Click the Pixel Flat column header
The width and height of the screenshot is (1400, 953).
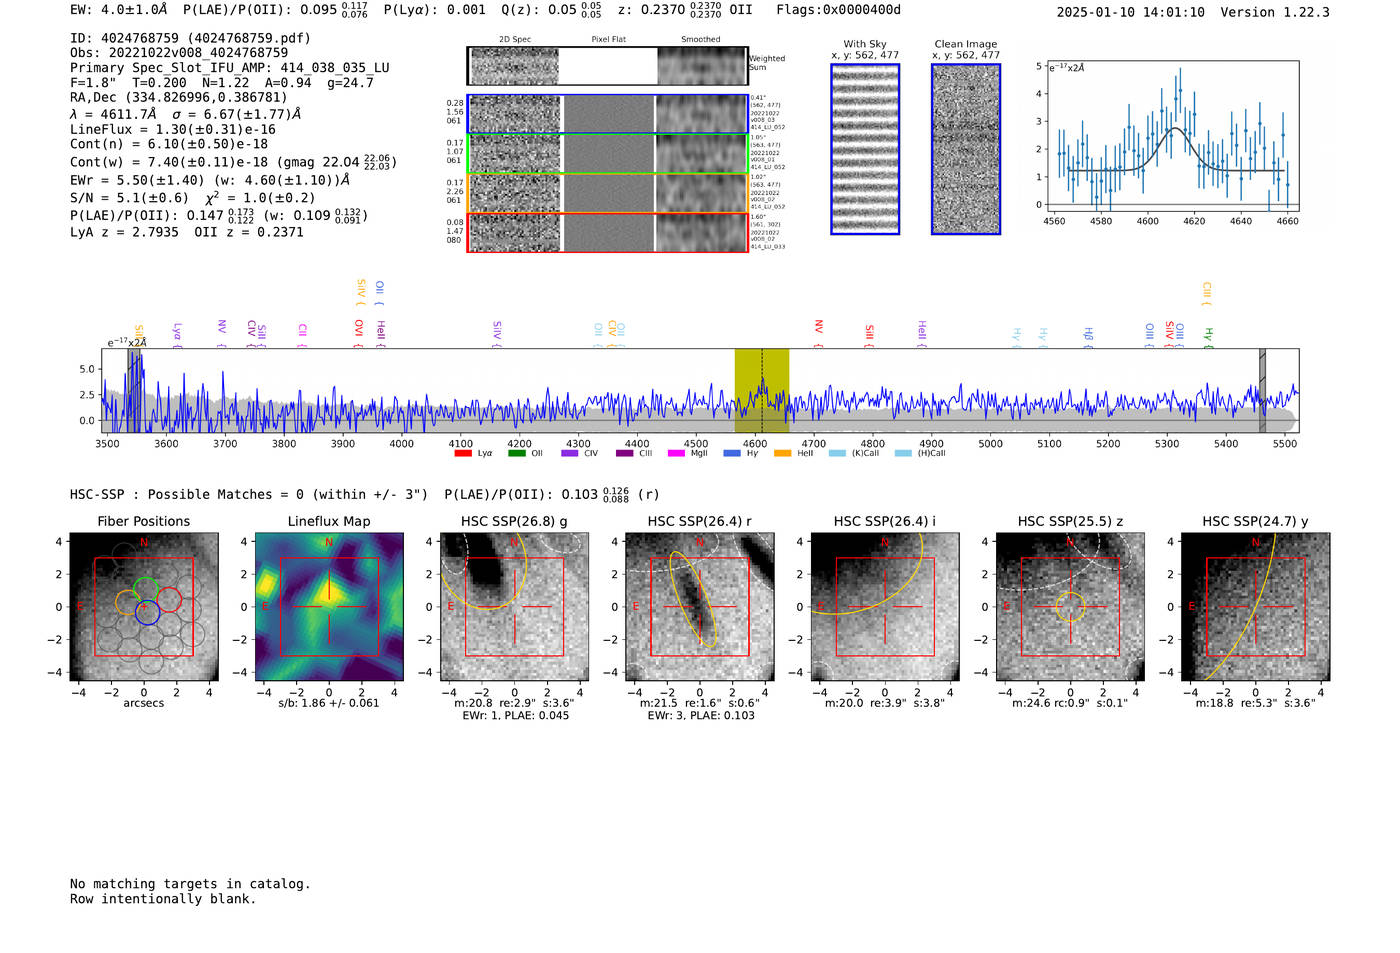608,40
